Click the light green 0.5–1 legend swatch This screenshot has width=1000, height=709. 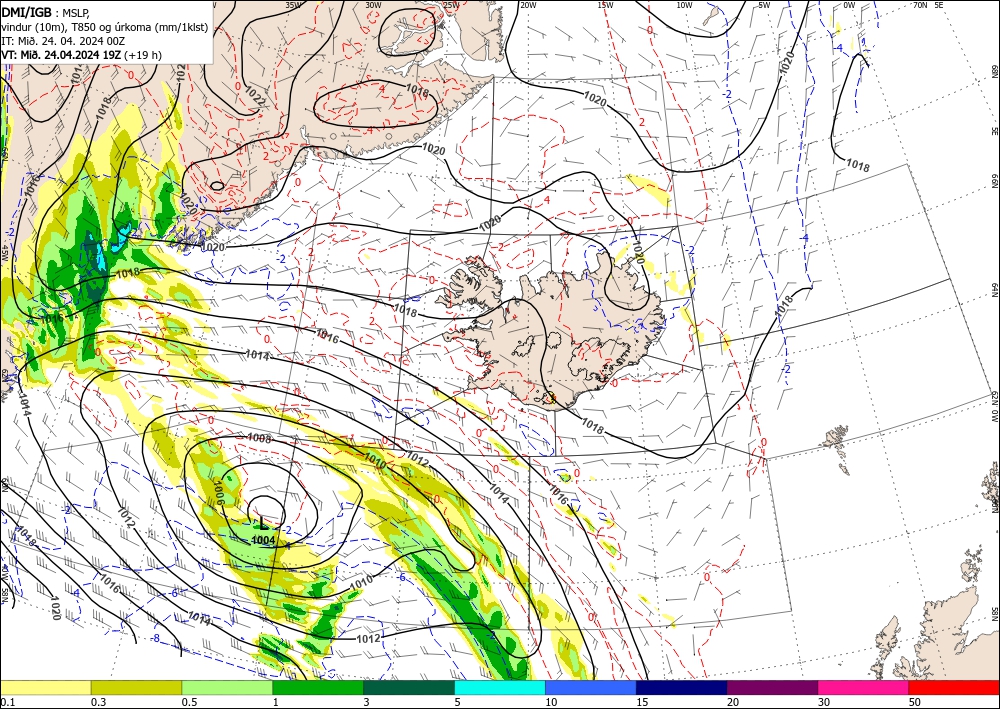click(227, 687)
